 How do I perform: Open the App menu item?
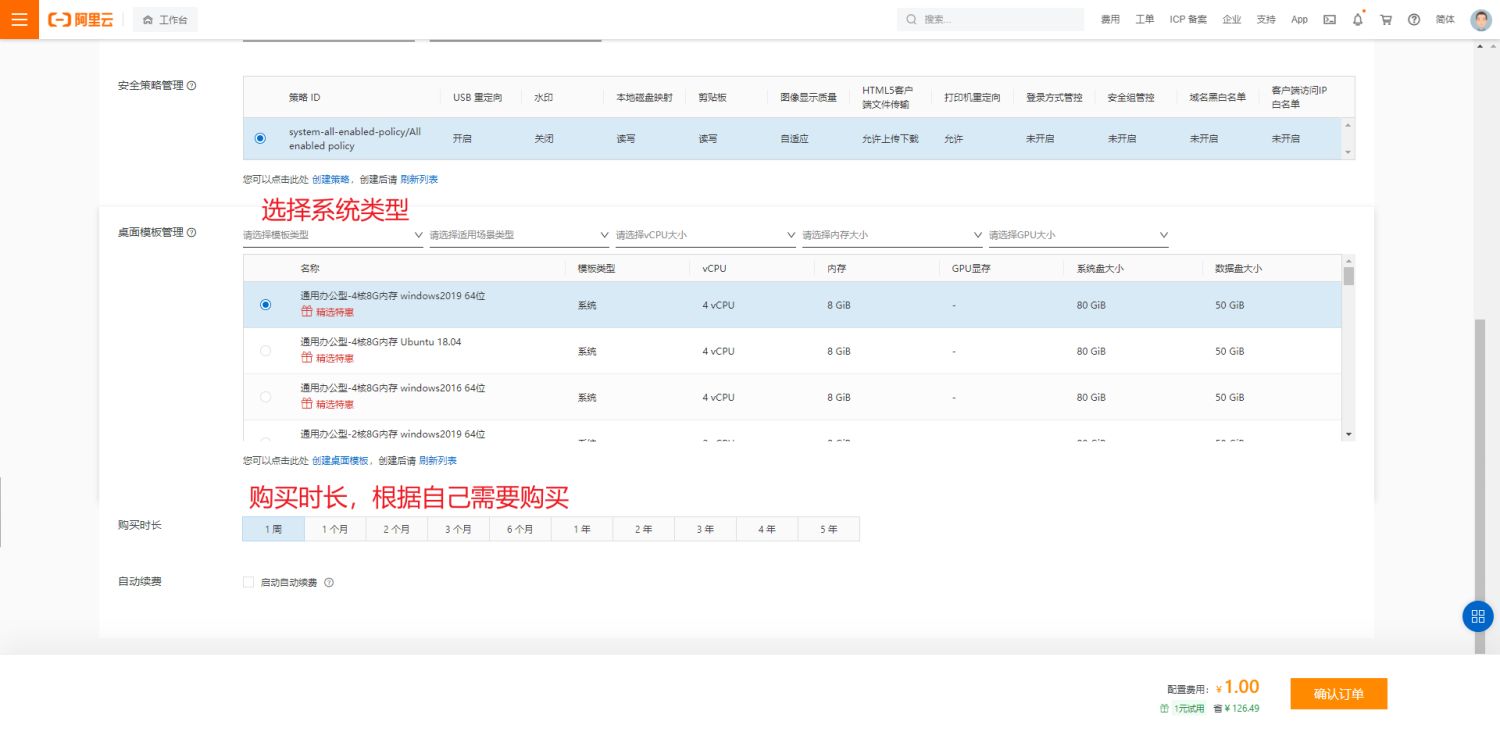(x=1299, y=19)
